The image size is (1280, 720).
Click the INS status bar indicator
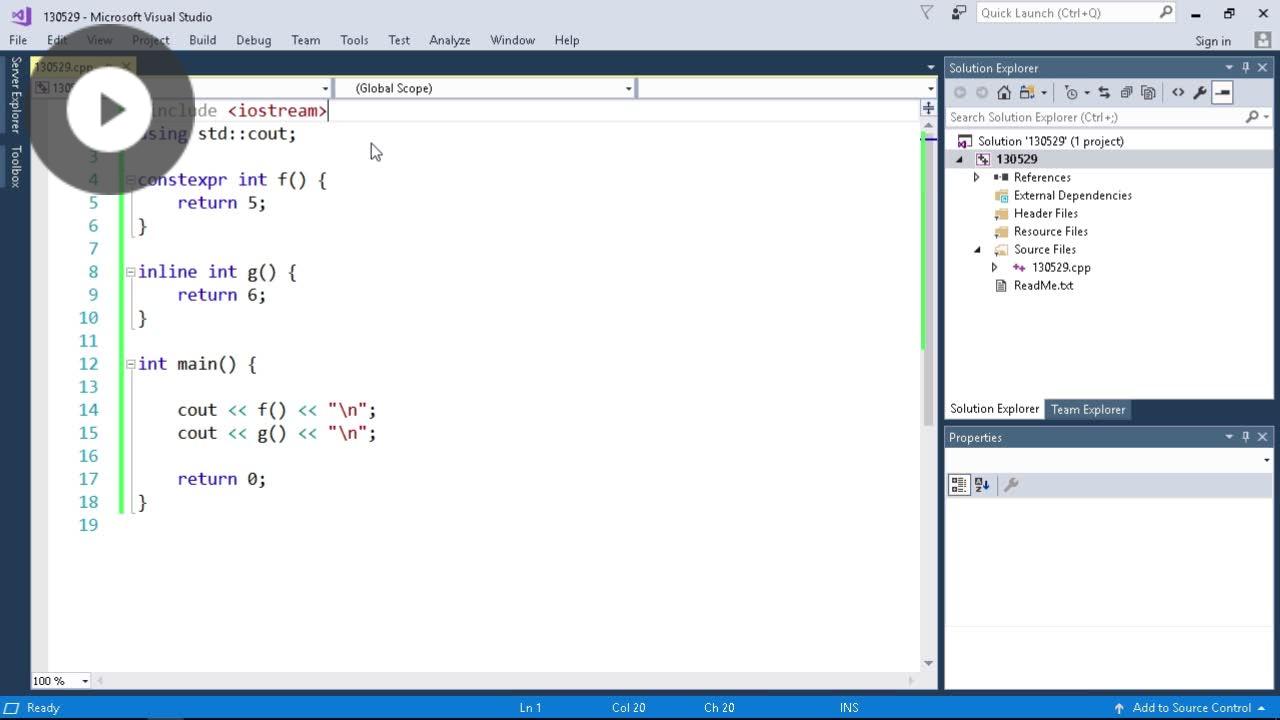tap(849, 707)
